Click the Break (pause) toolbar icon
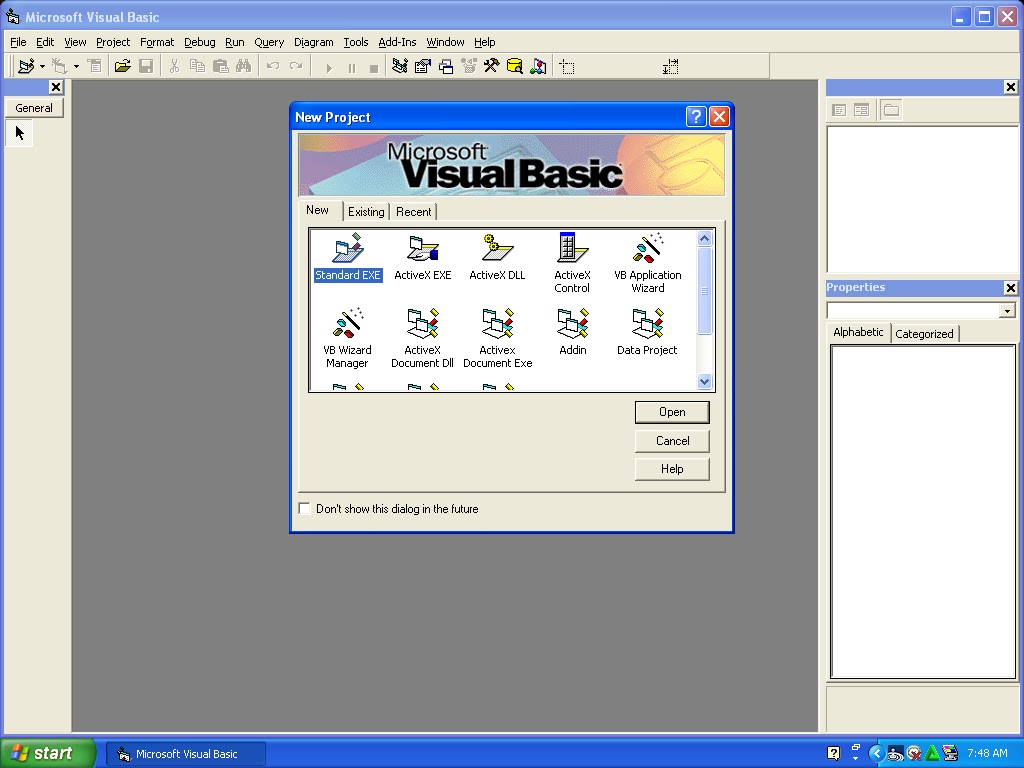Image resolution: width=1024 pixels, height=768 pixels. [351, 67]
